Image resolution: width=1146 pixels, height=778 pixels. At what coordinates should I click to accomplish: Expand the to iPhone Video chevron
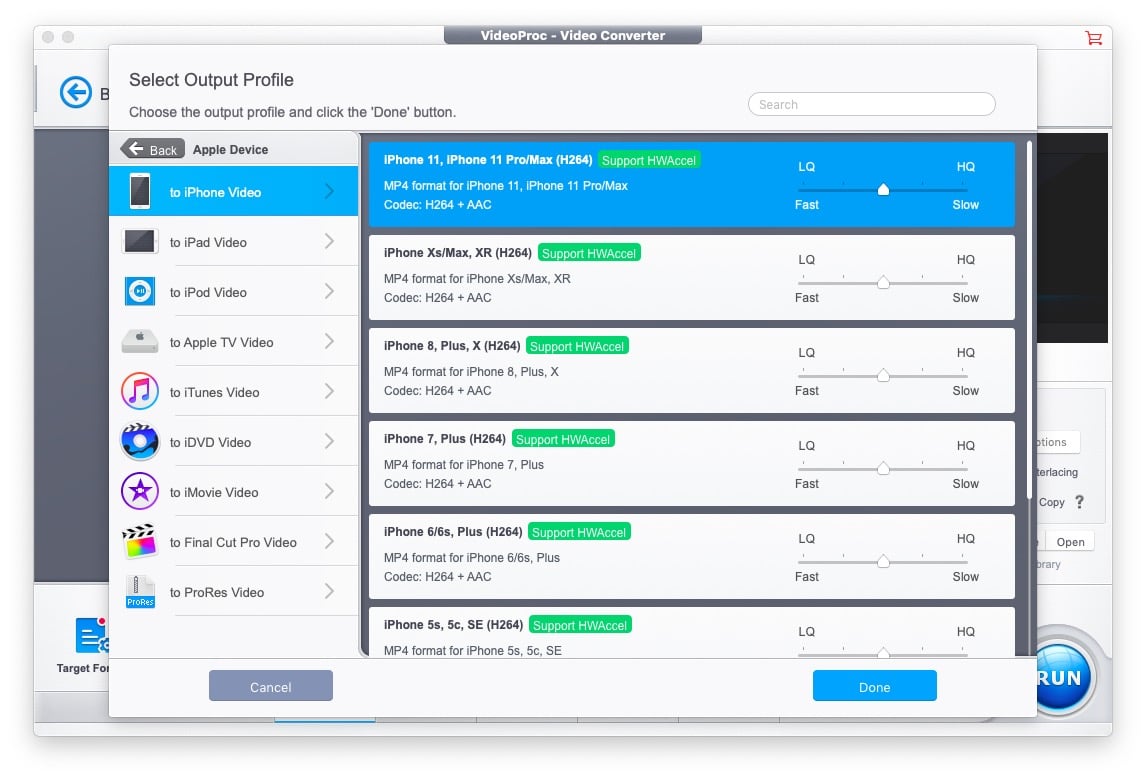tap(330, 192)
